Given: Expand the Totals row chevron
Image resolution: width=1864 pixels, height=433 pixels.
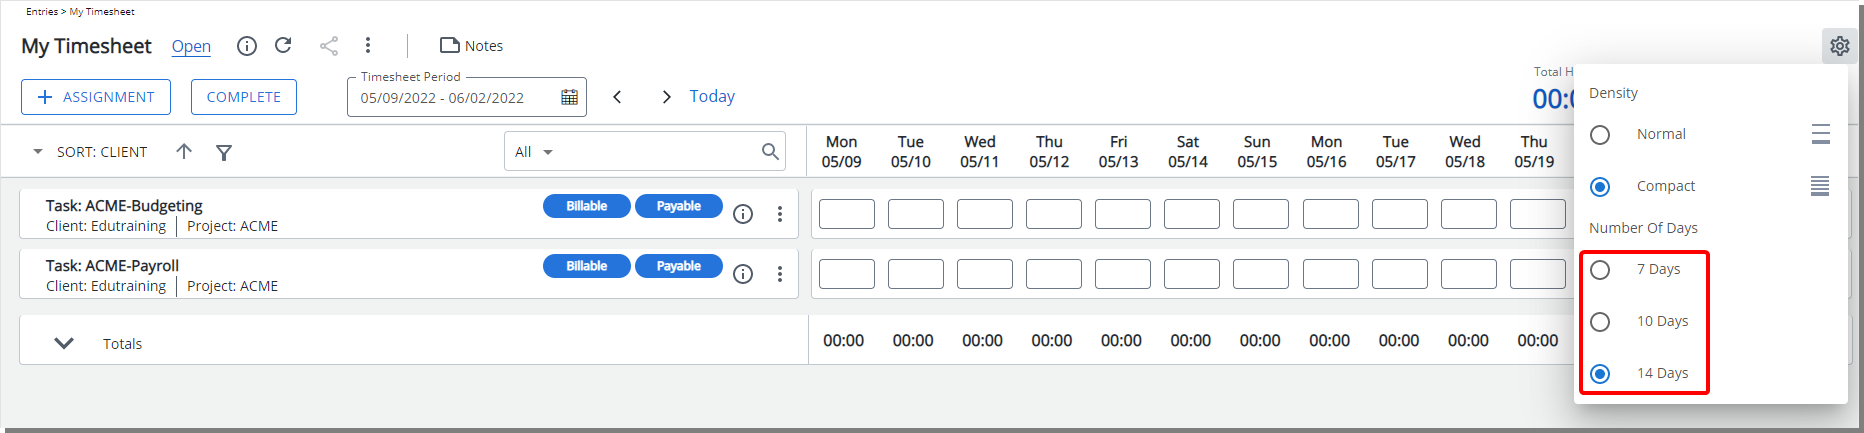Looking at the screenshot, I should (64, 343).
